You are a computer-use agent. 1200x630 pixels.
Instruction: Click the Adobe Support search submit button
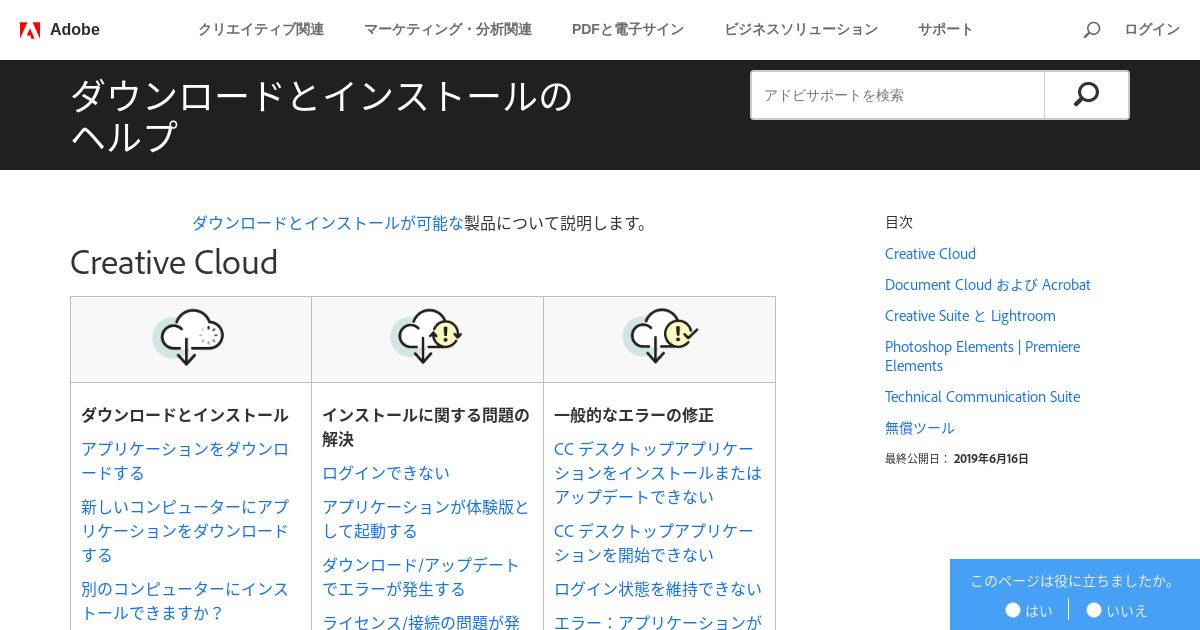tap(1087, 95)
